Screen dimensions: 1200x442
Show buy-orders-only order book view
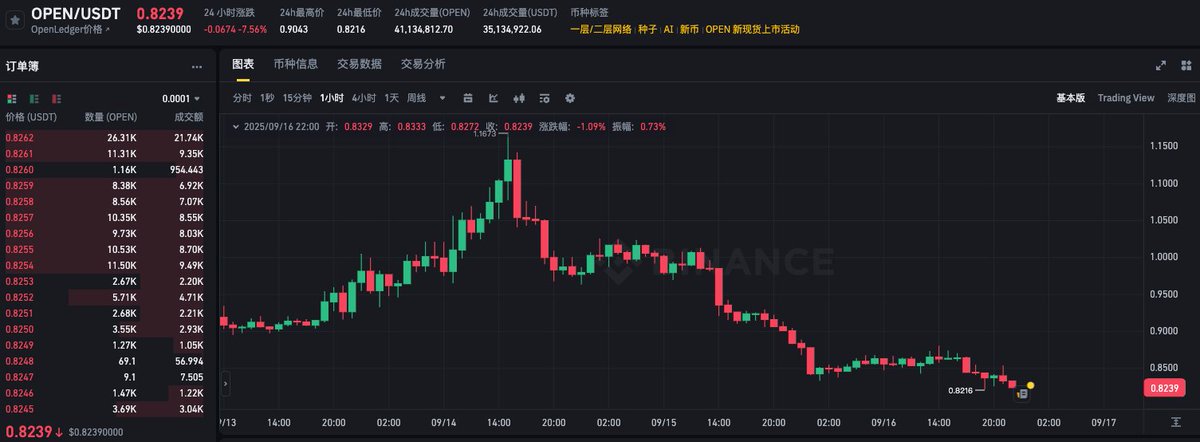coord(35,98)
